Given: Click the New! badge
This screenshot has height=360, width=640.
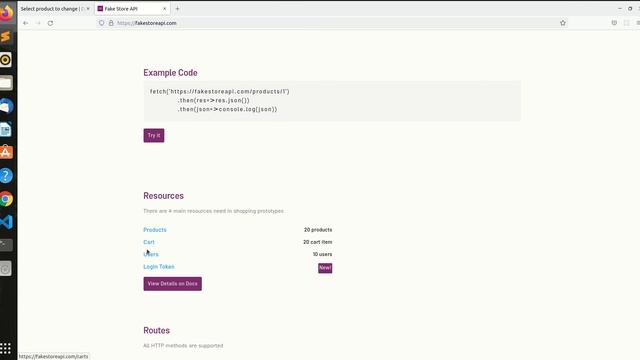Looking at the screenshot, I should pyautogui.click(x=325, y=268).
